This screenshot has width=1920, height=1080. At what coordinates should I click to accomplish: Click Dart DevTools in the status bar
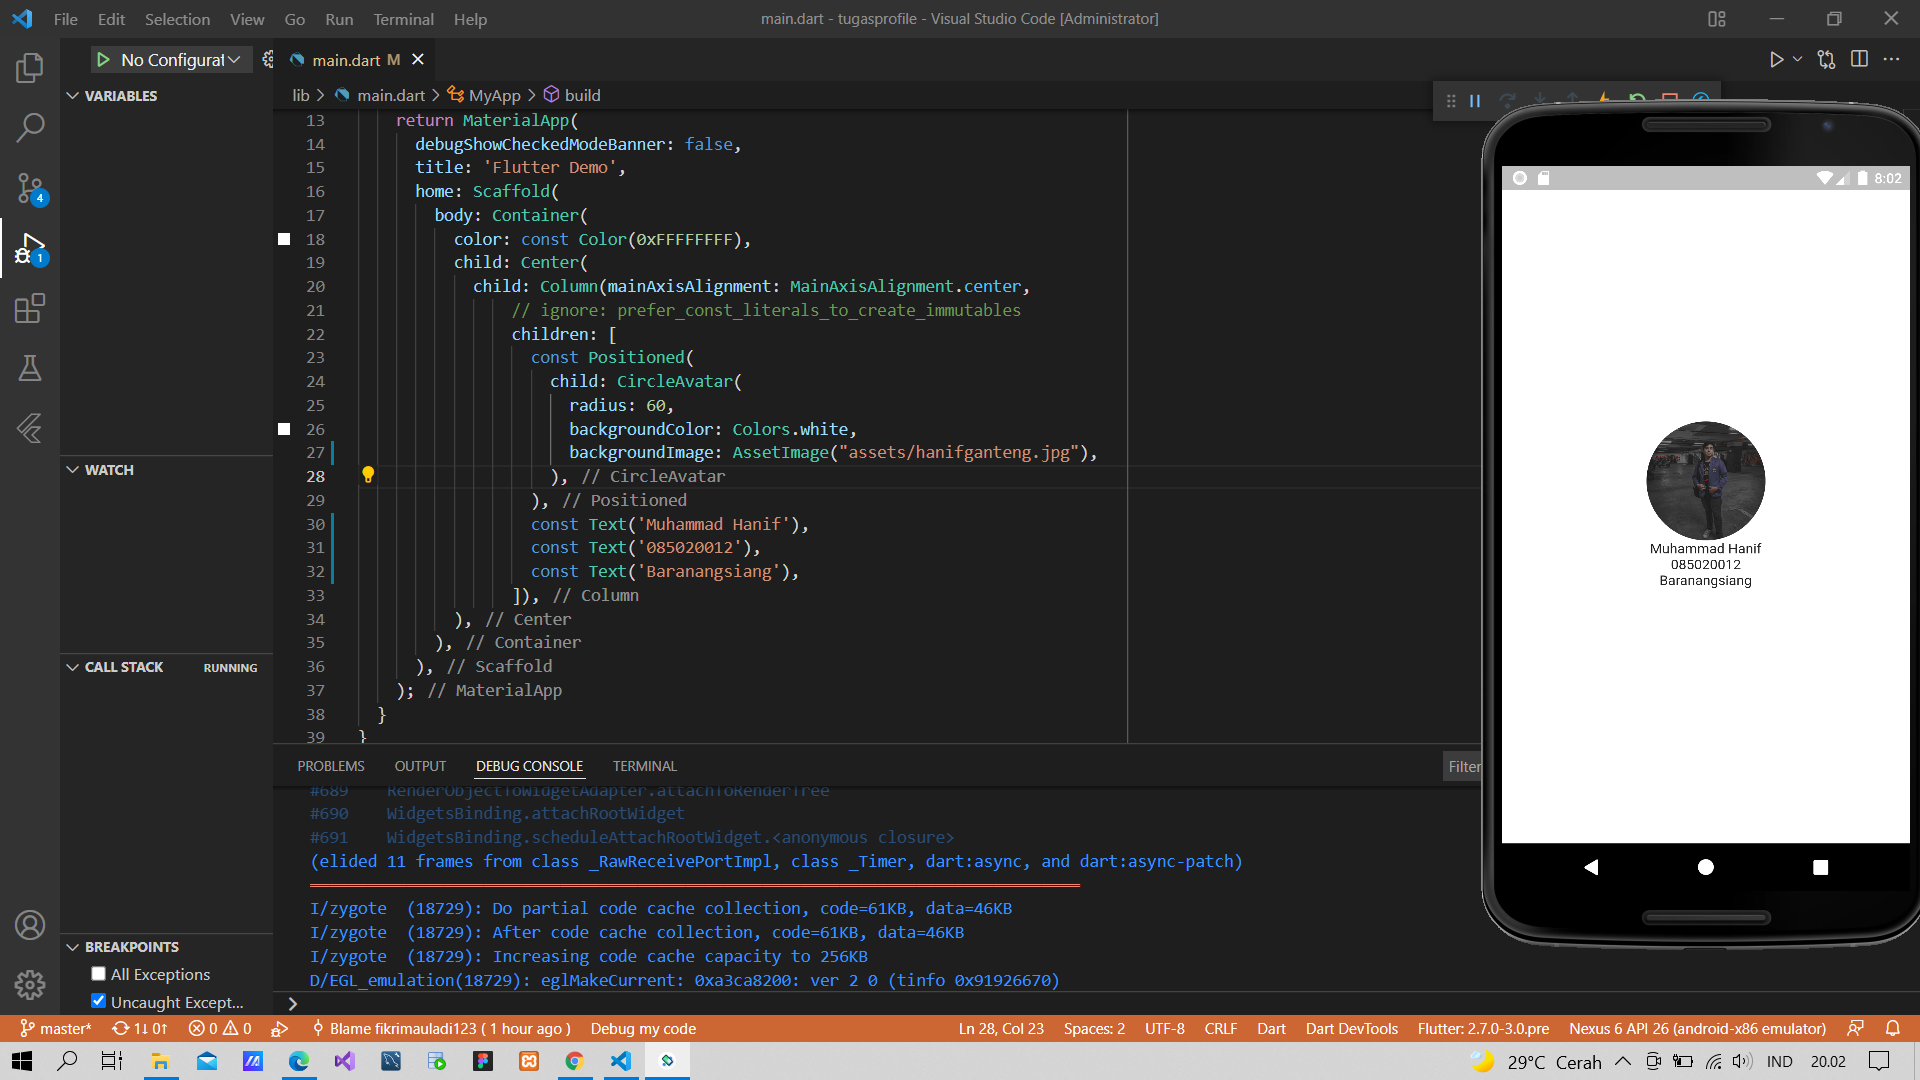tap(1351, 1028)
